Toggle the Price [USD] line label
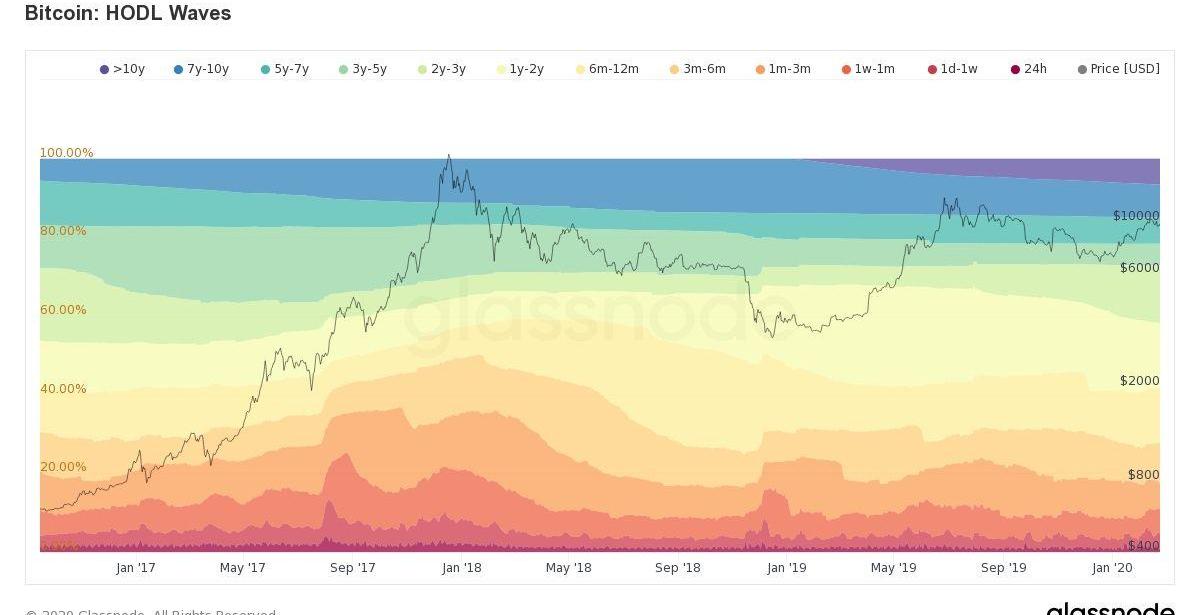Viewport: 1200px width, 615px height. [1125, 69]
